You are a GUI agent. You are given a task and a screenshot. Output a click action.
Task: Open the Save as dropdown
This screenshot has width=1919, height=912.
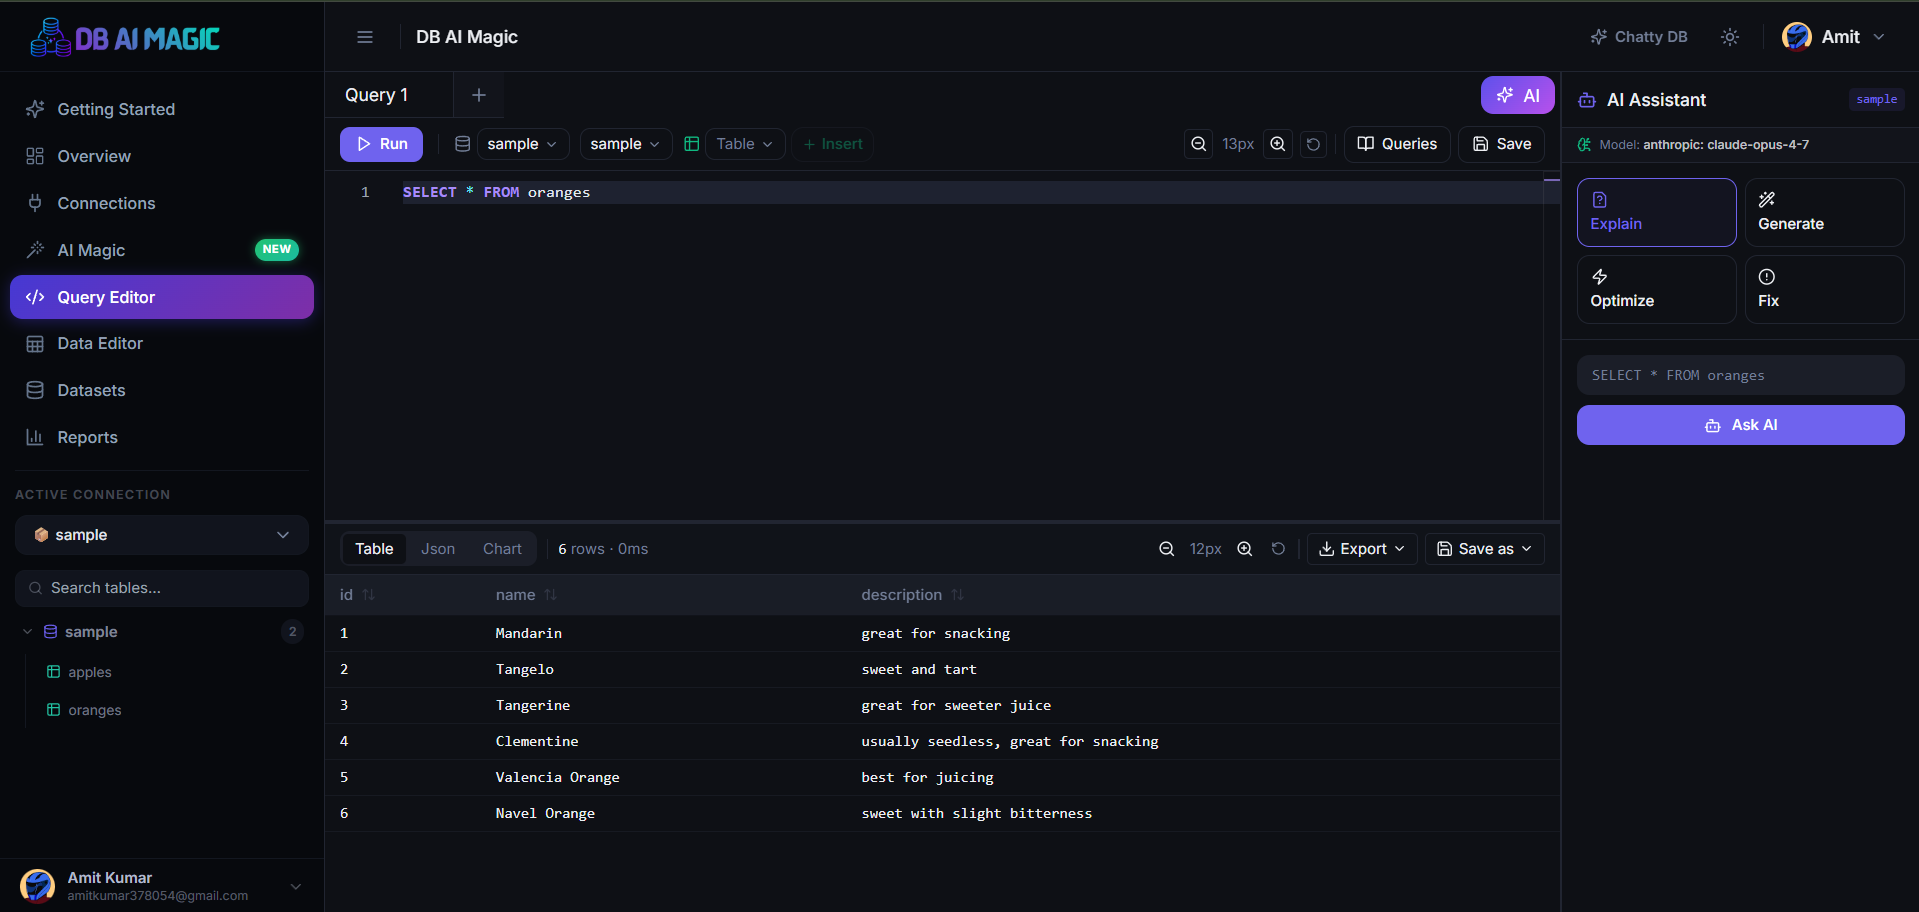pyautogui.click(x=1484, y=549)
